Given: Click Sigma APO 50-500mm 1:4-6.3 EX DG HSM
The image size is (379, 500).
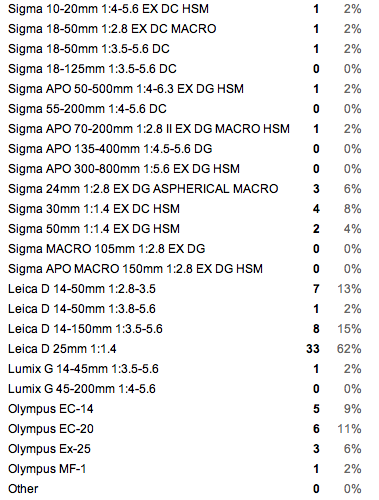Looking at the screenshot, I should [126, 89].
